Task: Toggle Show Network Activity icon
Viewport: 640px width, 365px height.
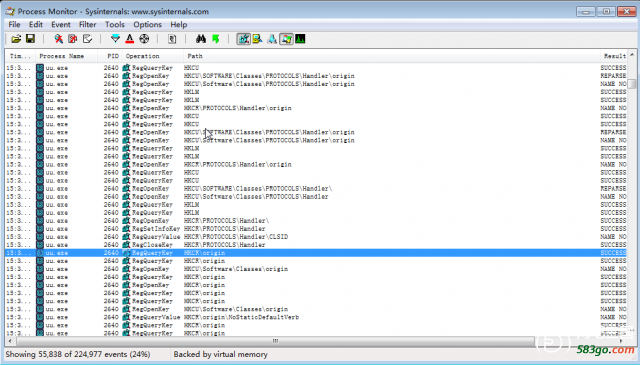Action: [272, 39]
